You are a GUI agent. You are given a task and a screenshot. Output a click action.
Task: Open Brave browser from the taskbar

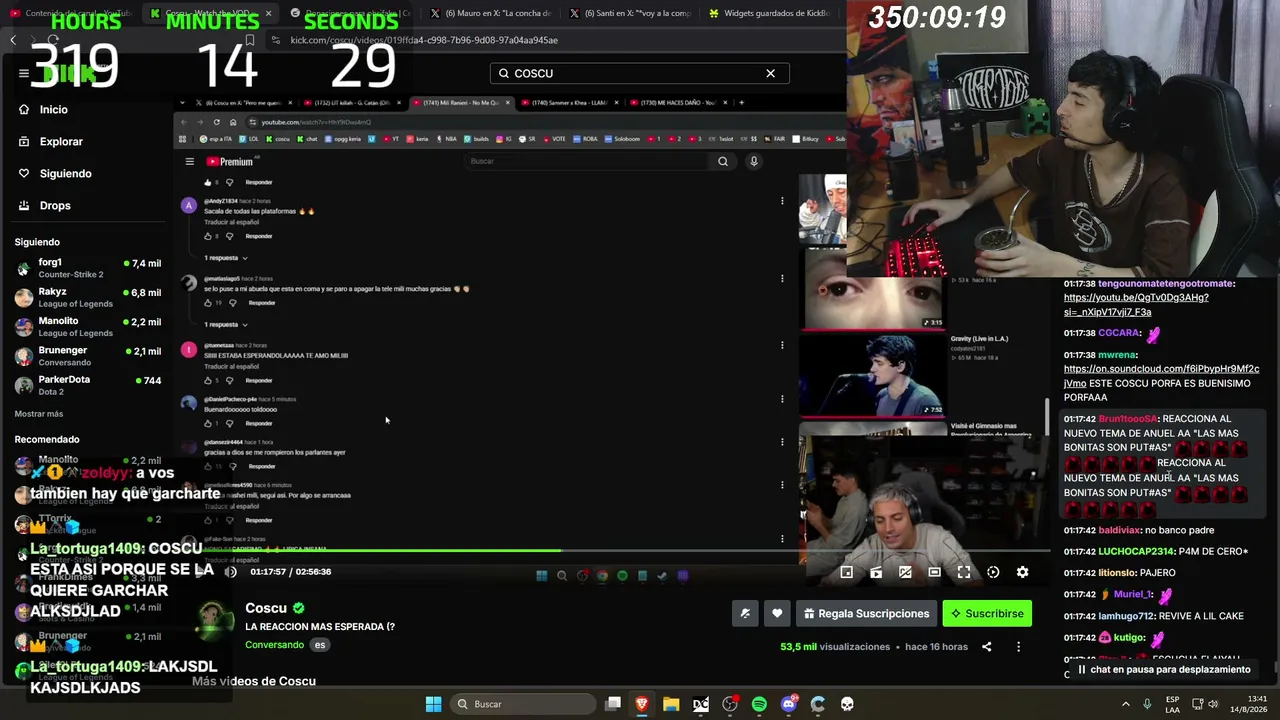pyautogui.click(x=642, y=704)
